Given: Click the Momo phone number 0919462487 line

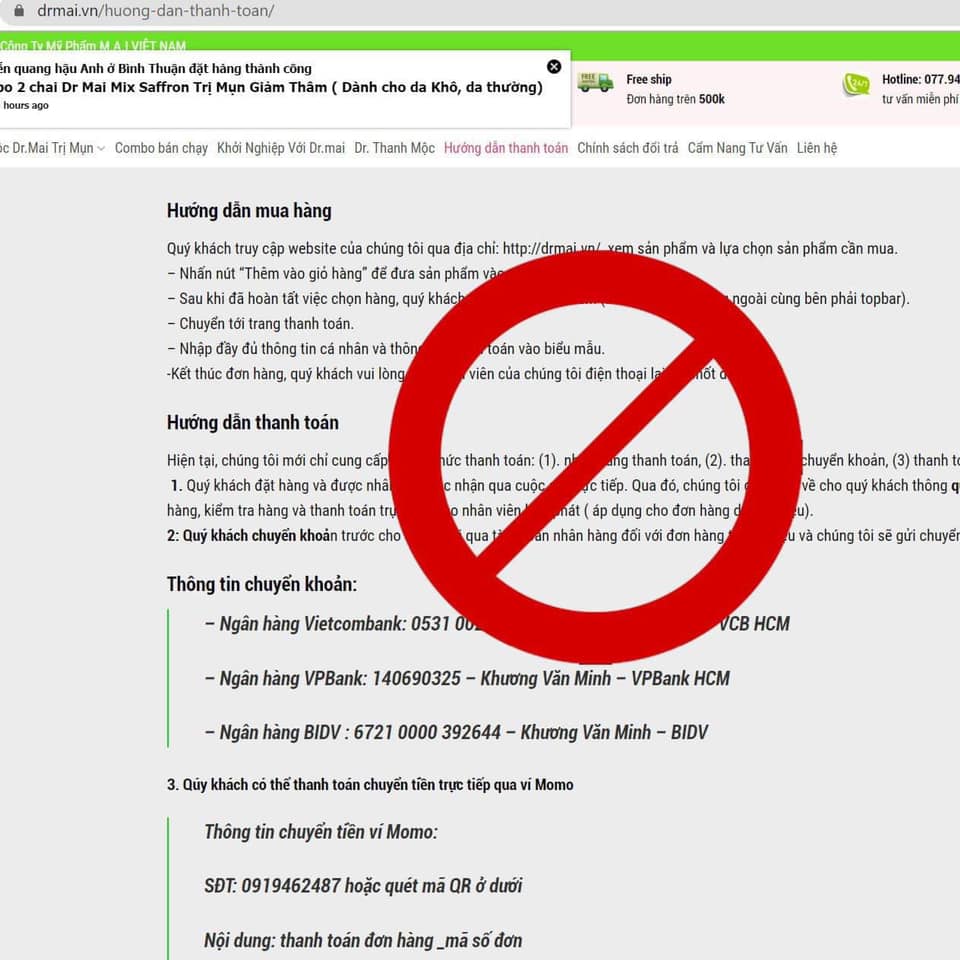Looking at the screenshot, I should [x=363, y=886].
